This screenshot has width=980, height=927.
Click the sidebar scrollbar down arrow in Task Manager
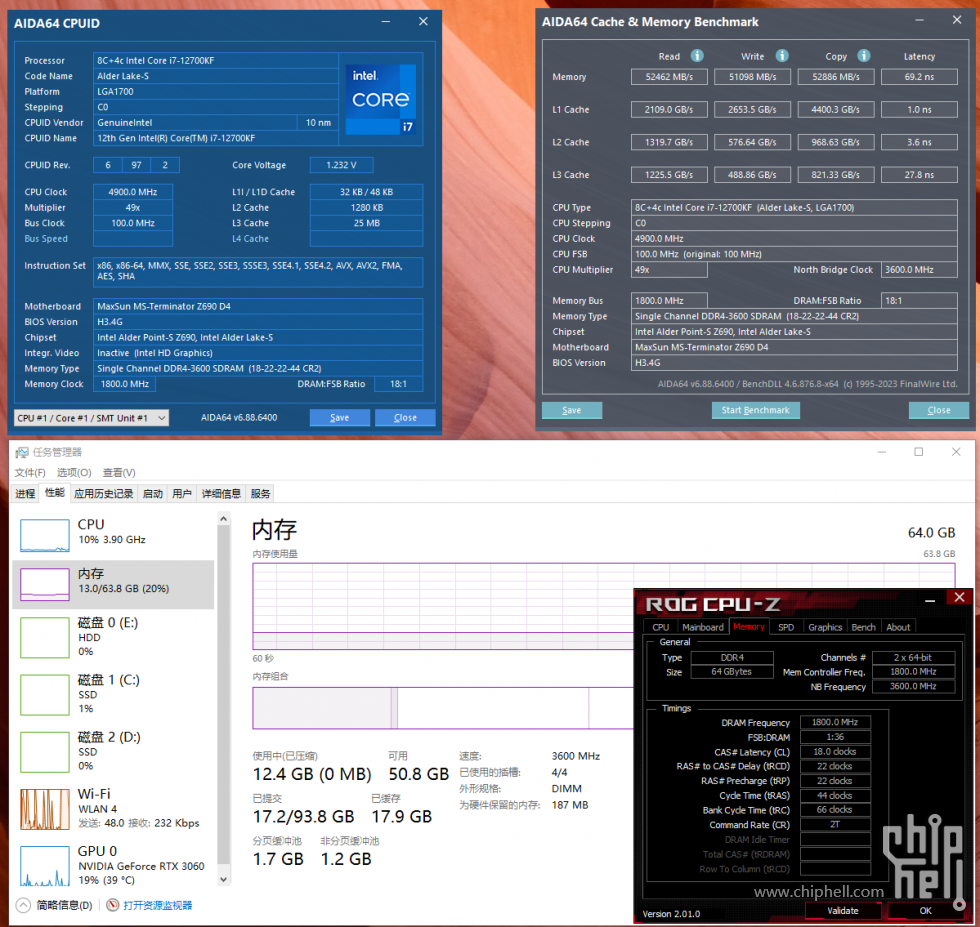pyautogui.click(x=224, y=879)
